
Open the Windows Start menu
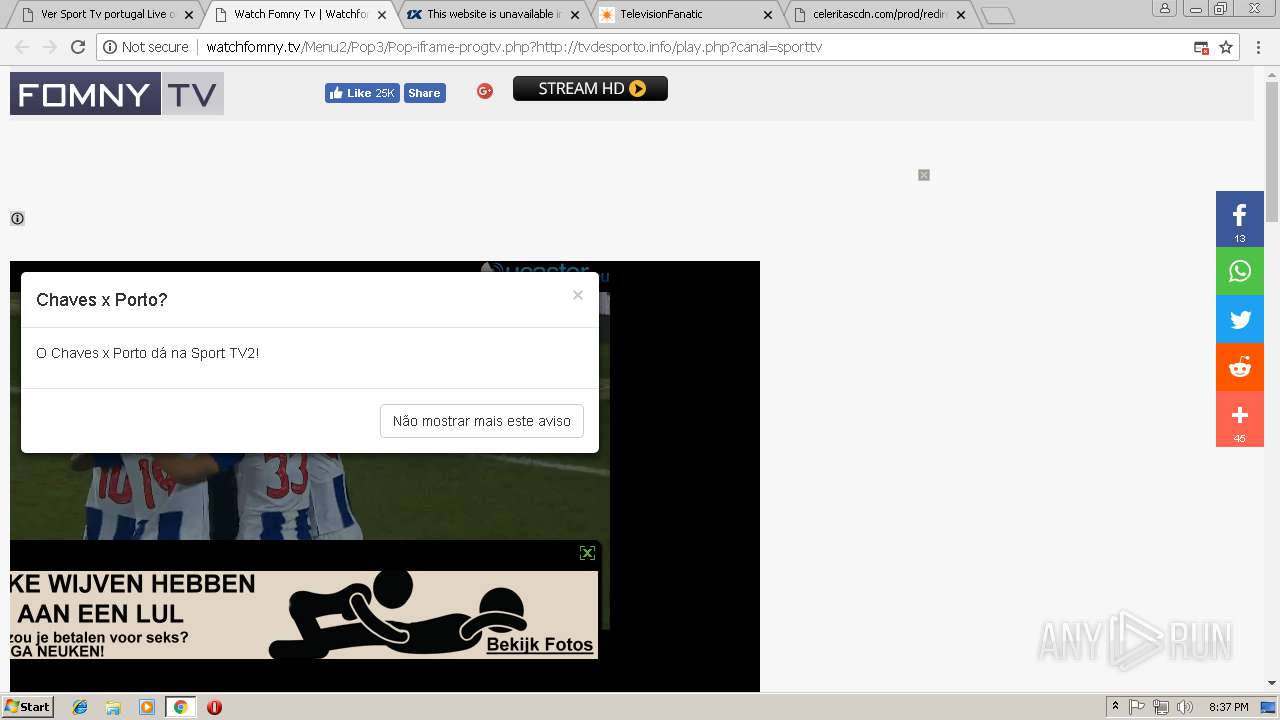(x=28, y=706)
